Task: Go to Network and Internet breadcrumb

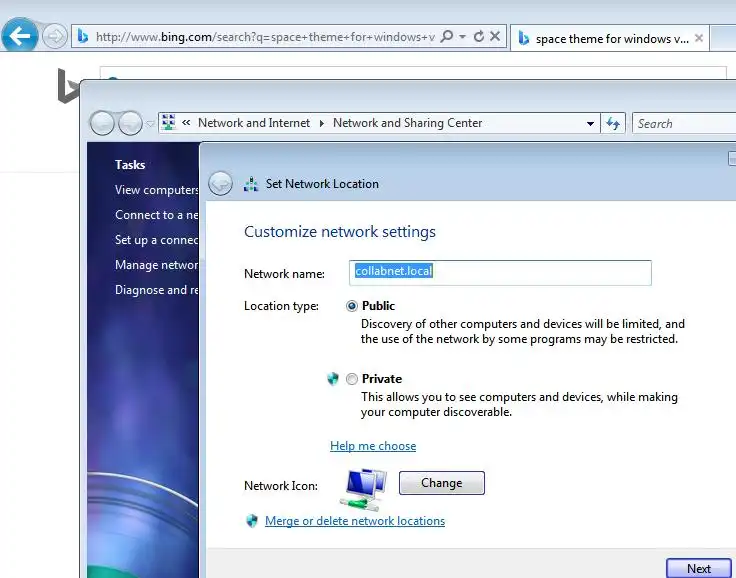Action: pos(253,123)
